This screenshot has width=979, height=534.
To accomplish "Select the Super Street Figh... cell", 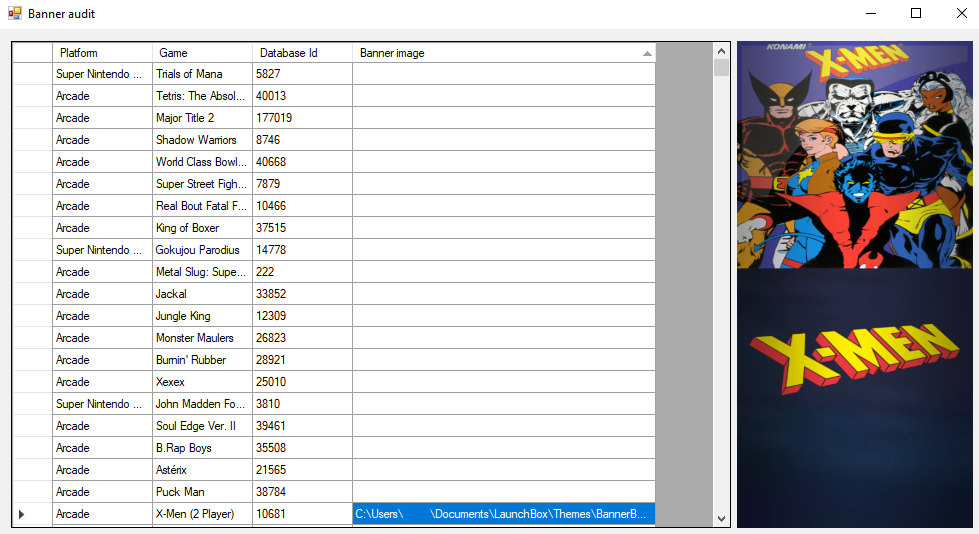I will 202,184.
